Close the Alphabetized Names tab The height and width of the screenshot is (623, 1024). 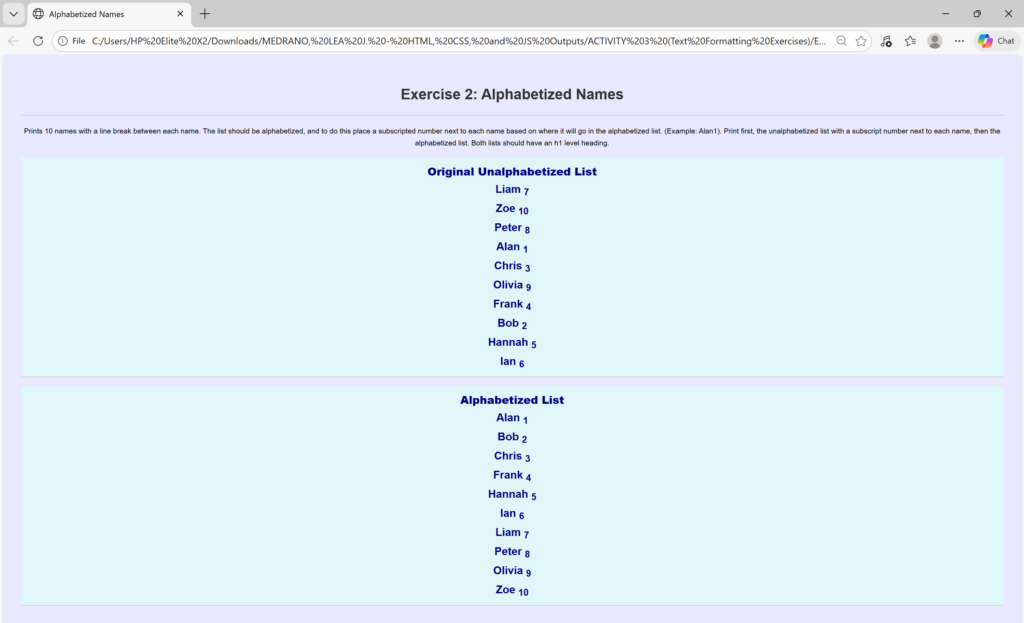(180, 14)
